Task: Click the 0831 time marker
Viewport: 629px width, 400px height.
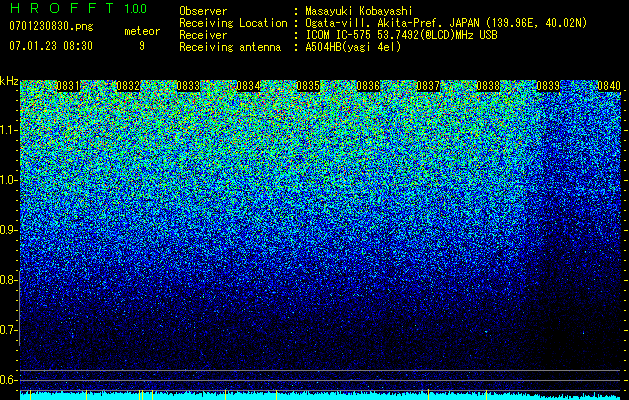Action: point(68,86)
